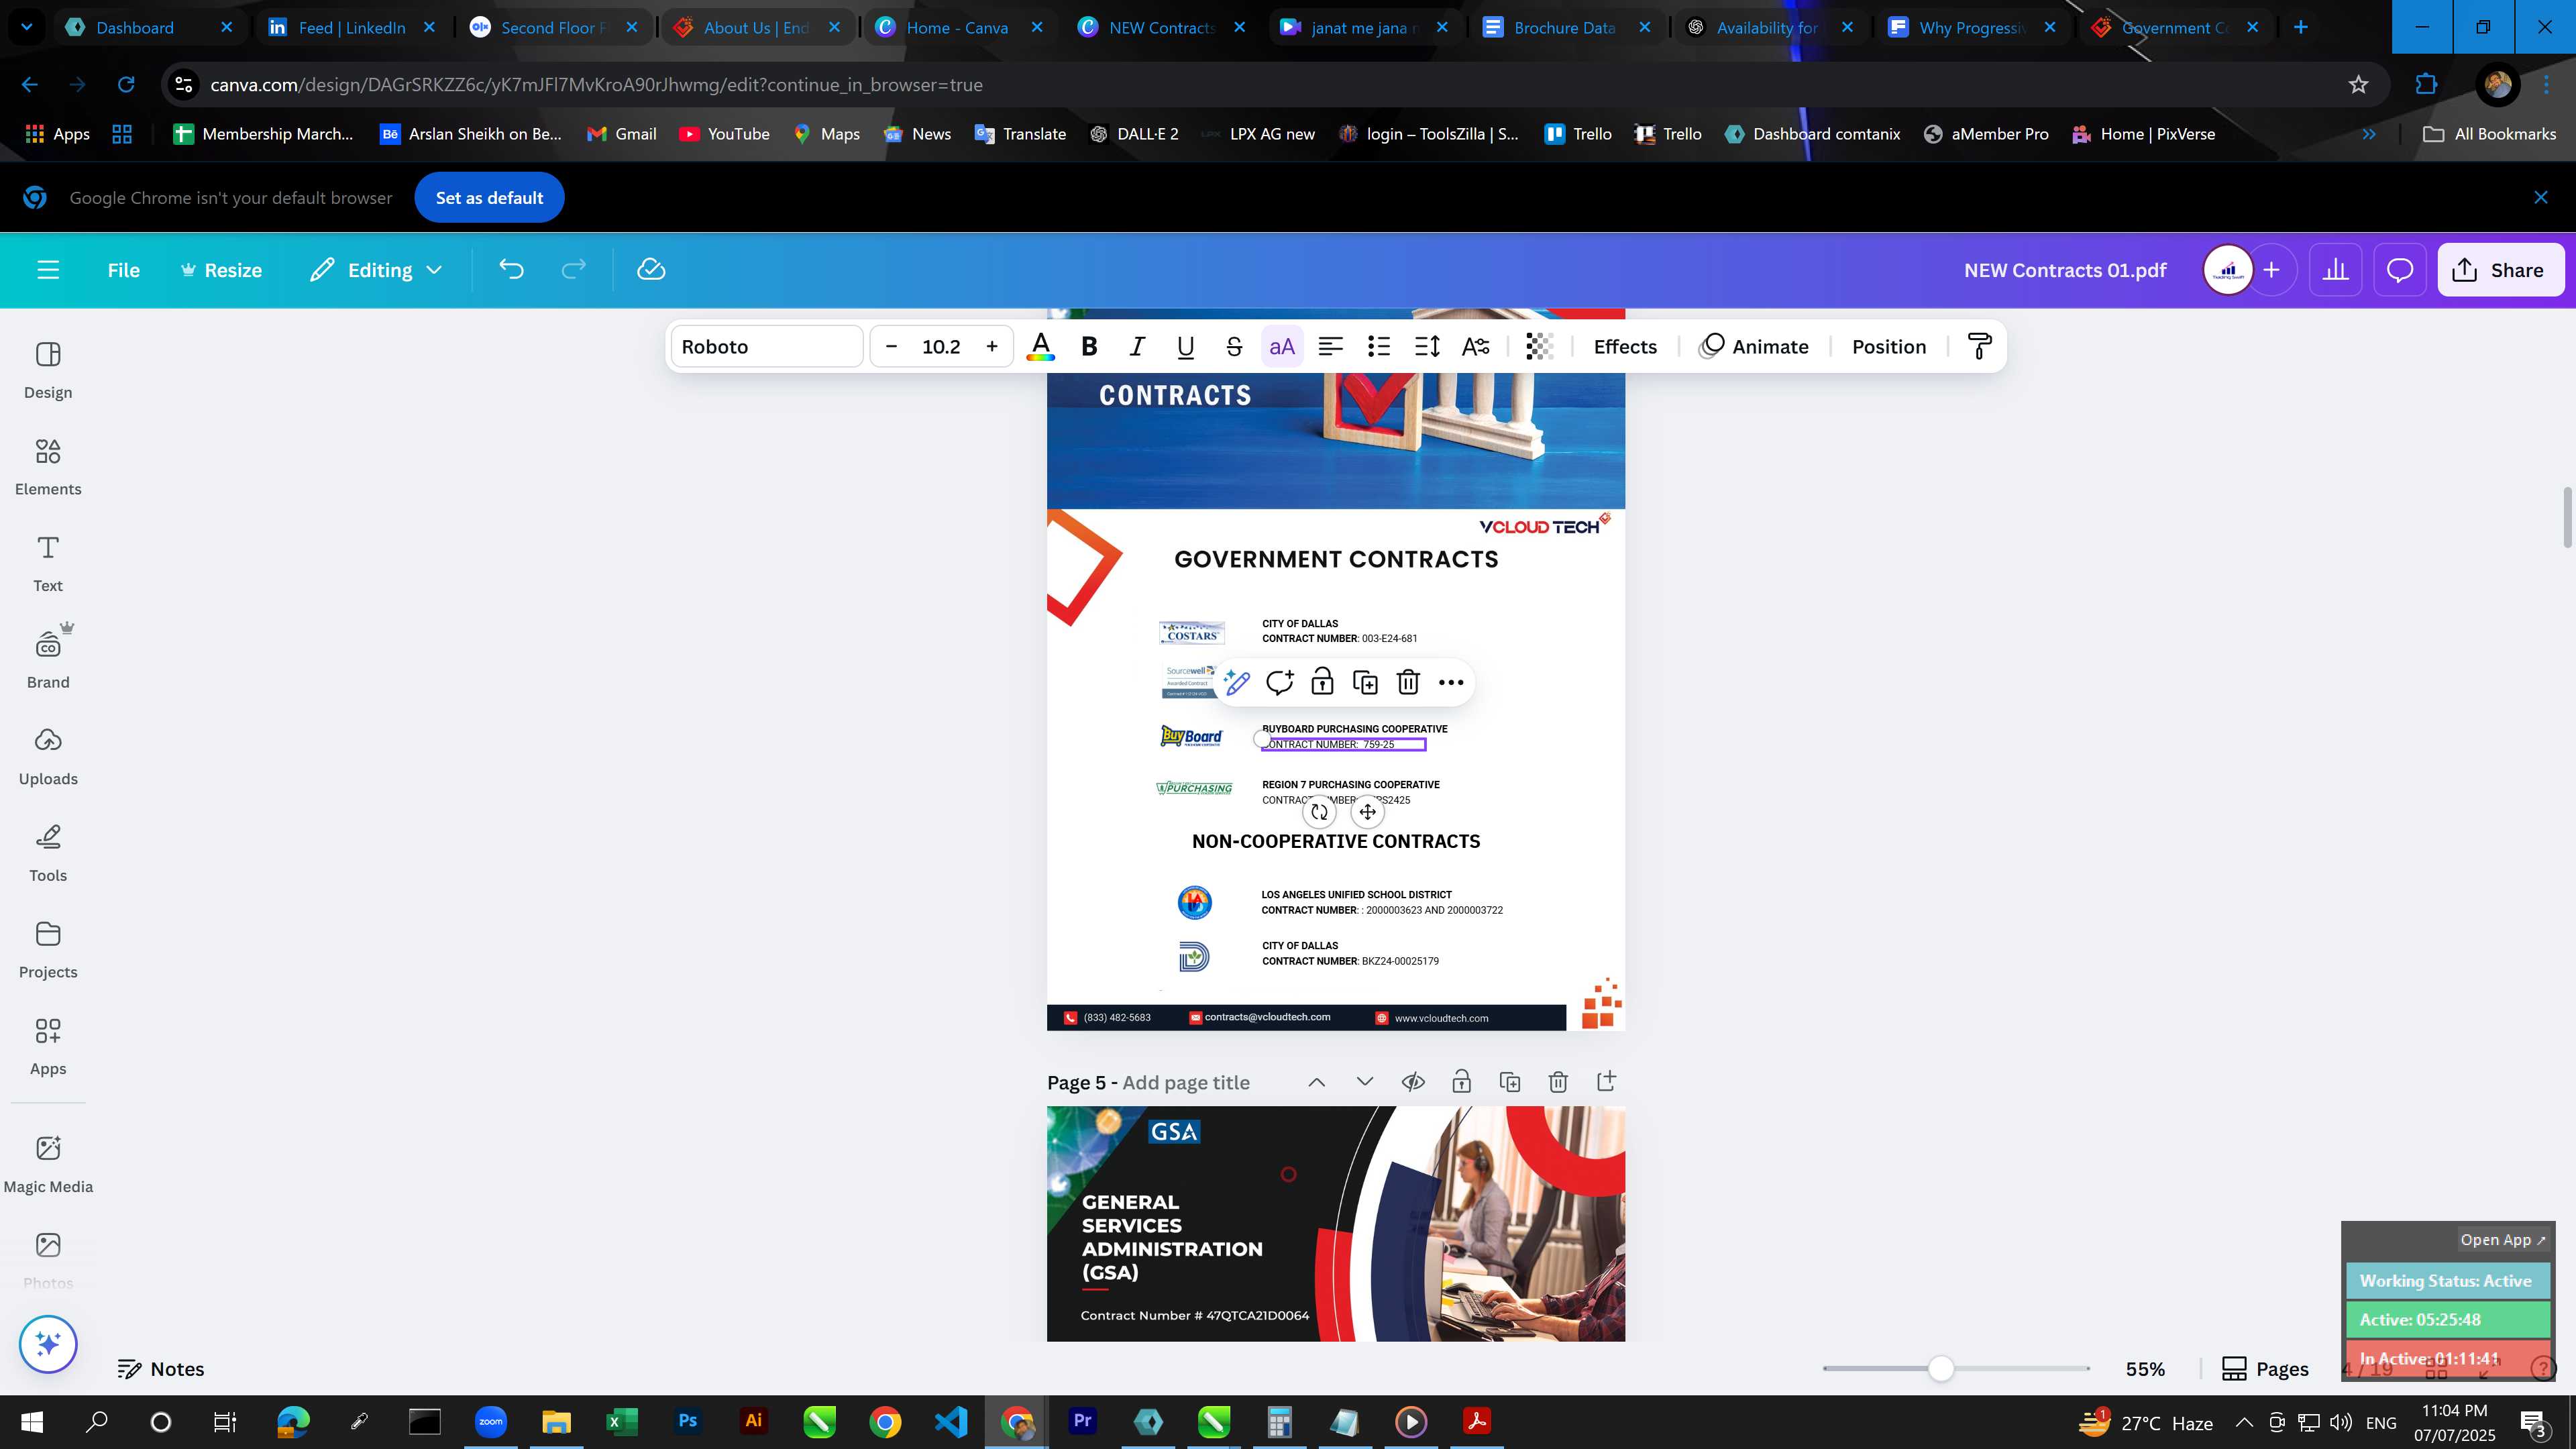The height and width of the screenshot is (1449, 2576).
Task: Adjust the zoom slider handle
Action: pyautogui.click(x=1941, y=1369)
